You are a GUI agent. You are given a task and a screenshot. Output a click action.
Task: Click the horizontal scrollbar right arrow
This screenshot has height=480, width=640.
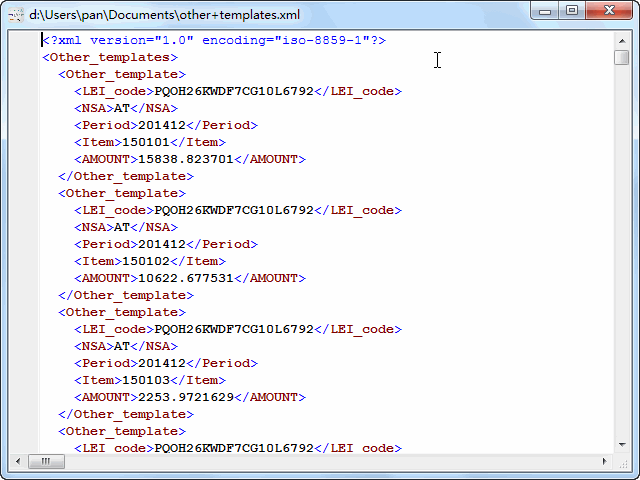(605, 461)
